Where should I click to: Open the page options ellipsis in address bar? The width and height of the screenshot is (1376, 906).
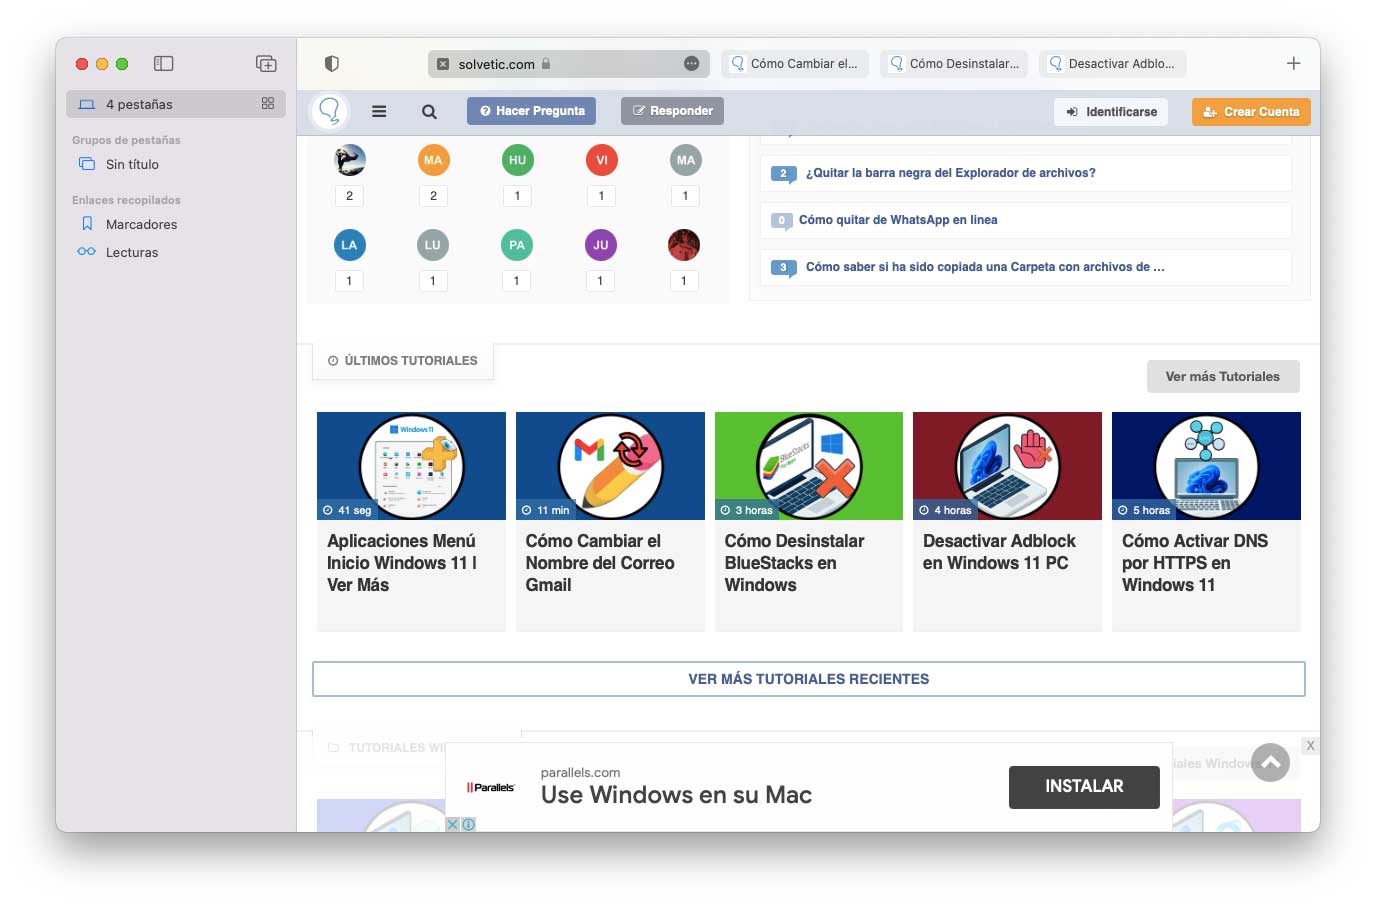click(x=691, y=64)
